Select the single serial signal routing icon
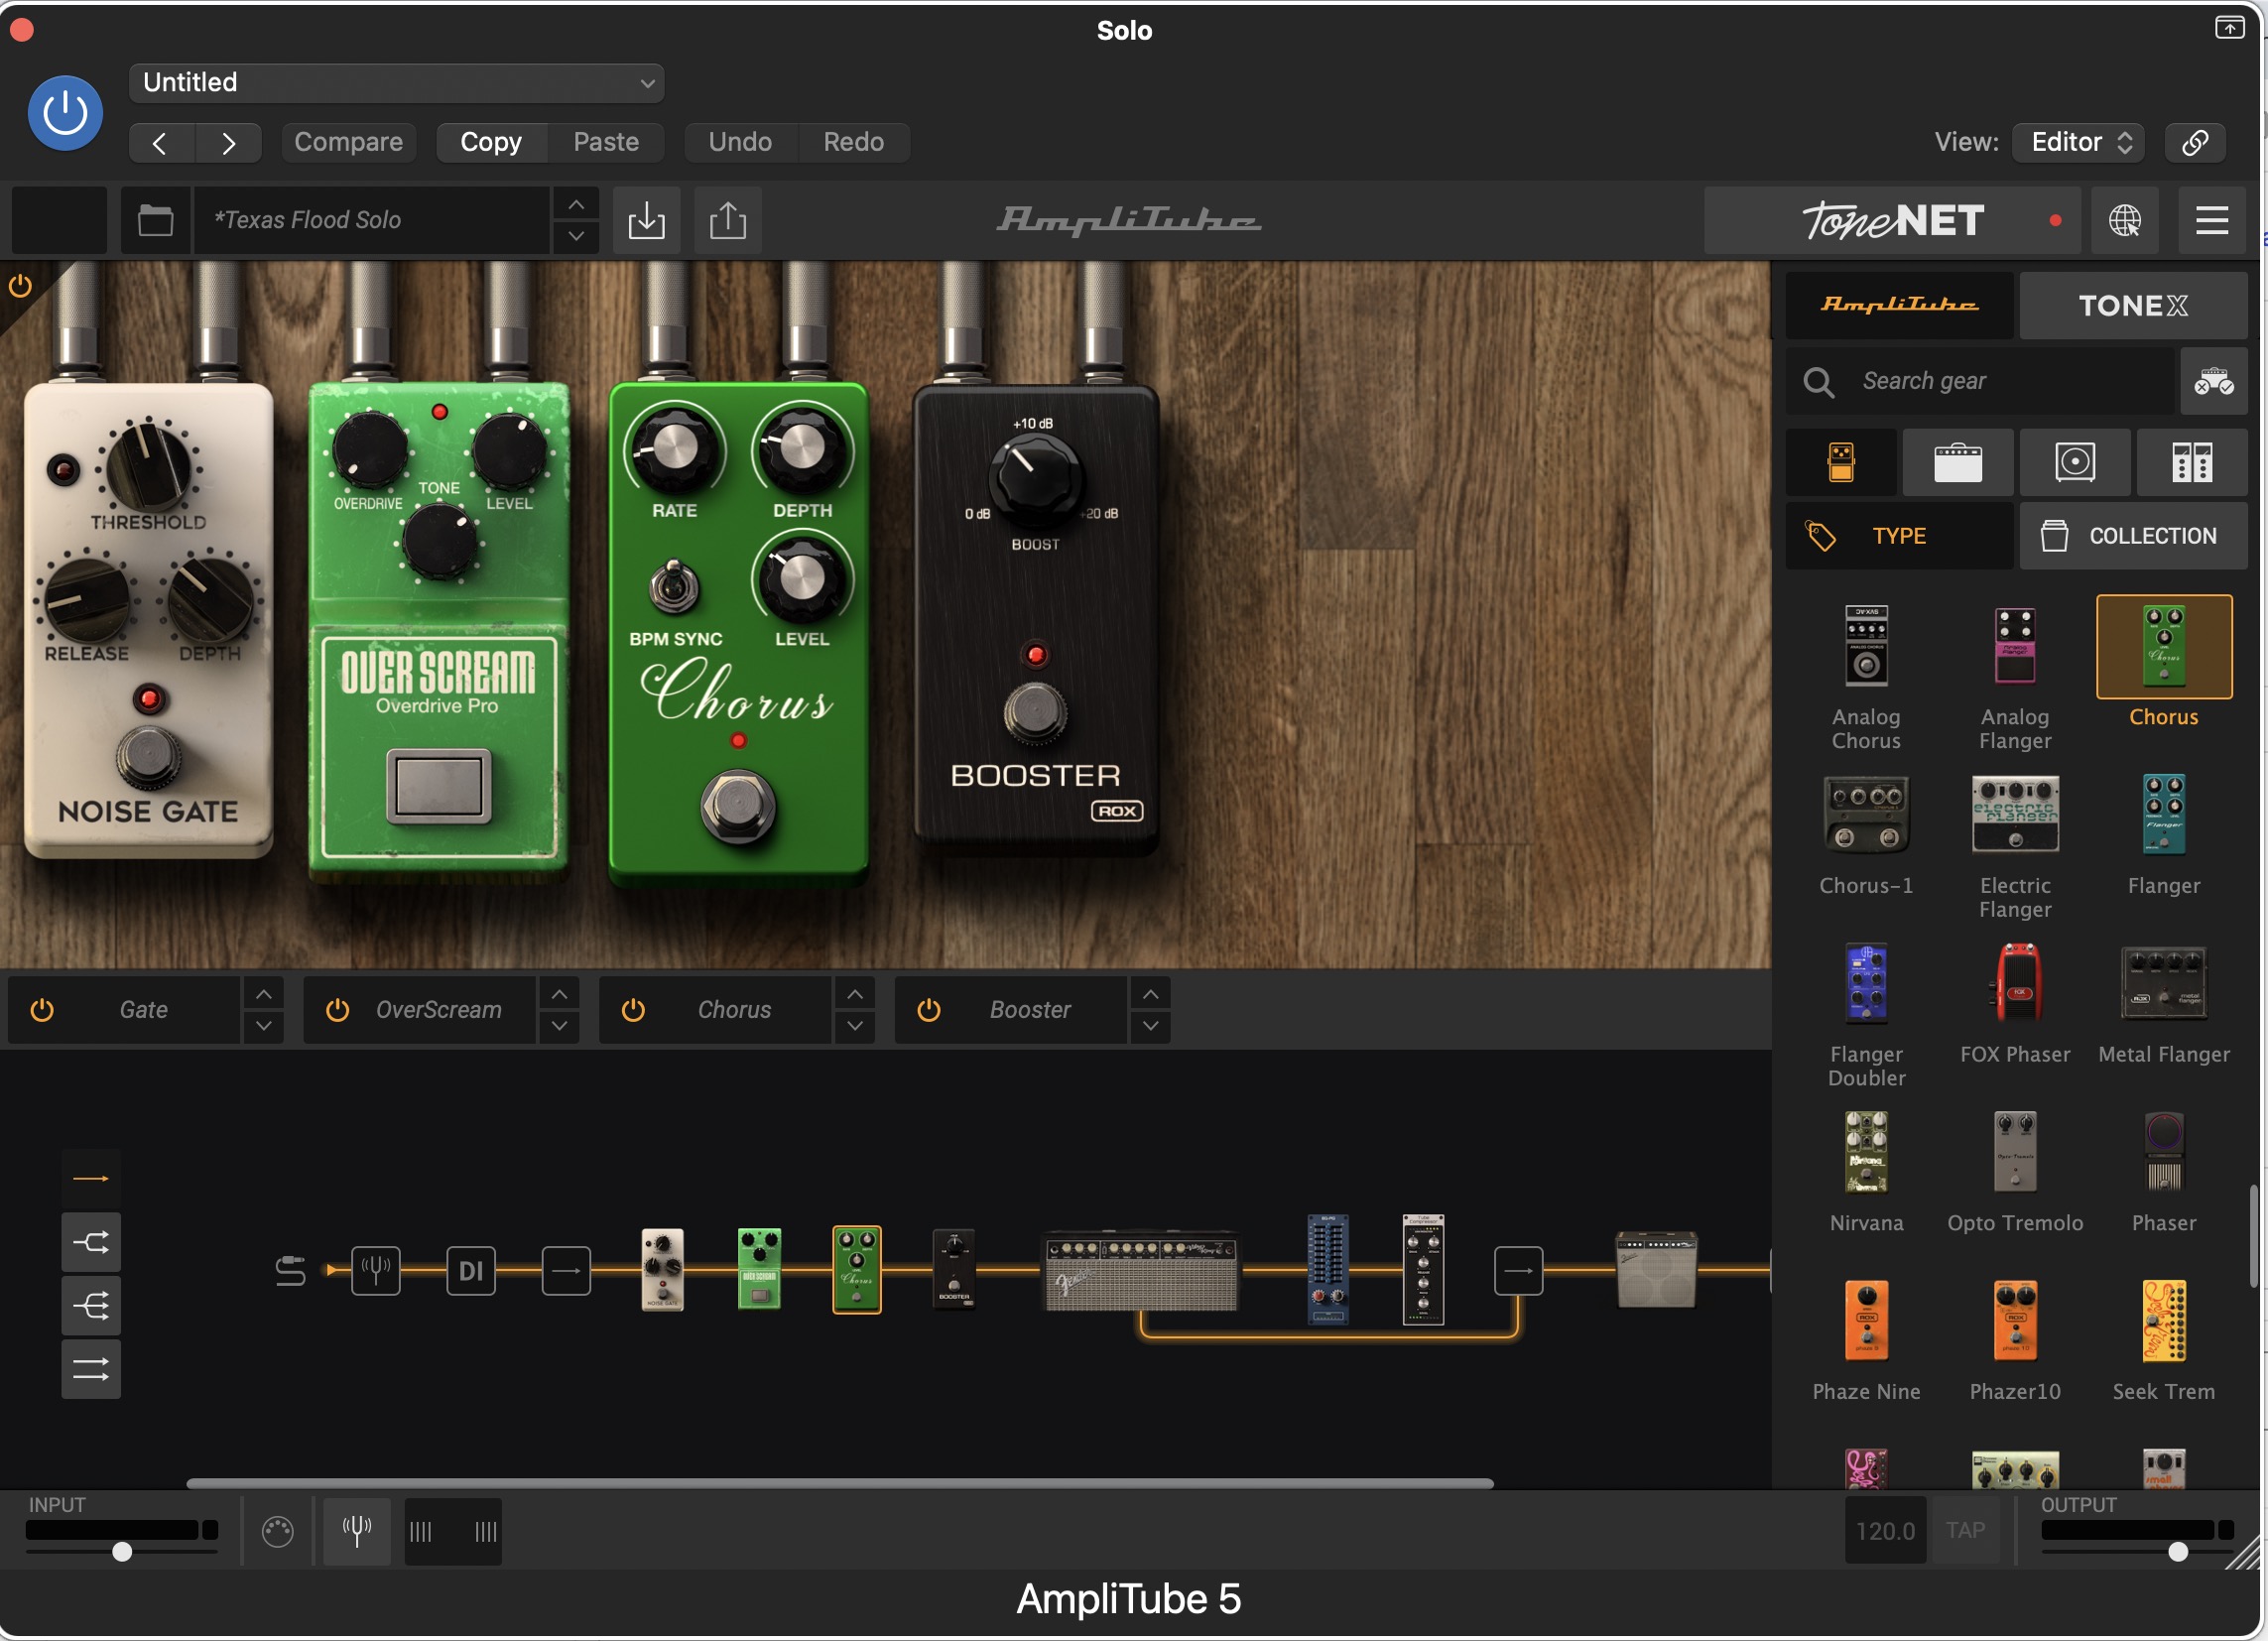The image size is (2268, 1641). tap(91, 1179)
